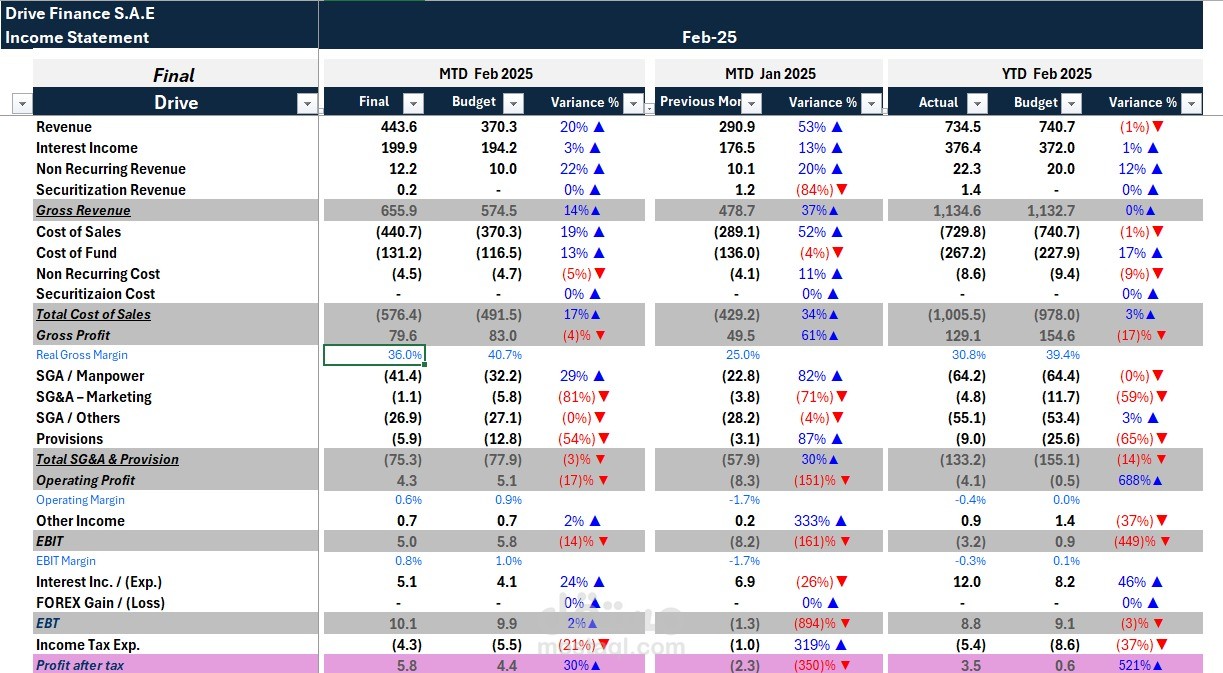
Task: Select the 'Drive Finance S.A.E' title cell
Action: click(x=80, y=14)
